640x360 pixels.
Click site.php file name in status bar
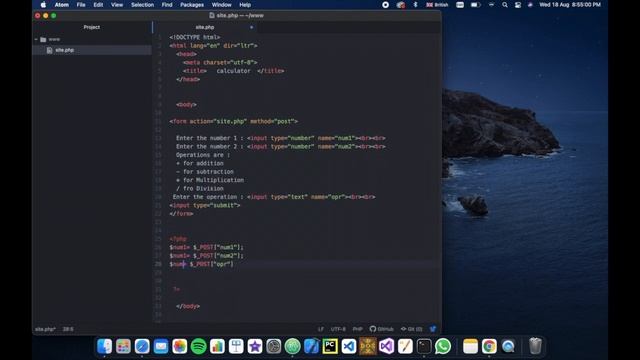(45, 329)
